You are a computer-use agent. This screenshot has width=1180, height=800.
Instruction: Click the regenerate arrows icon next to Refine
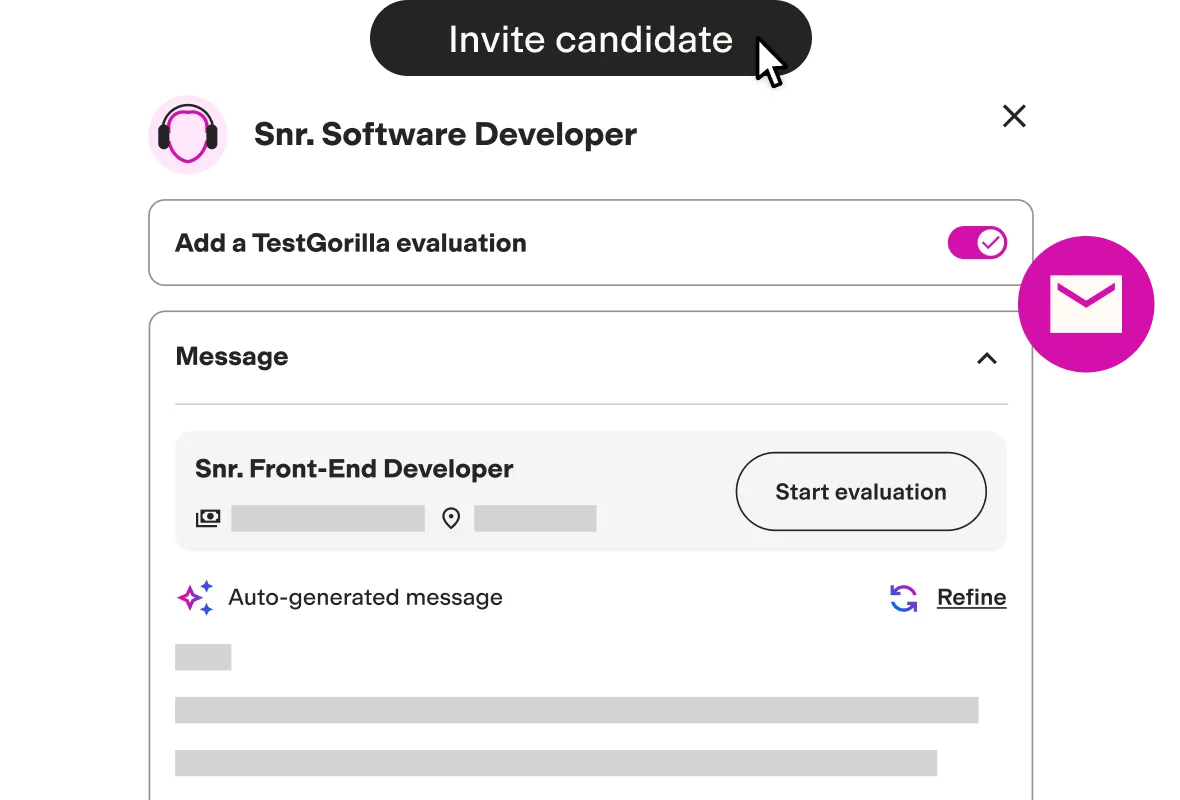click(x=901, y=596)
